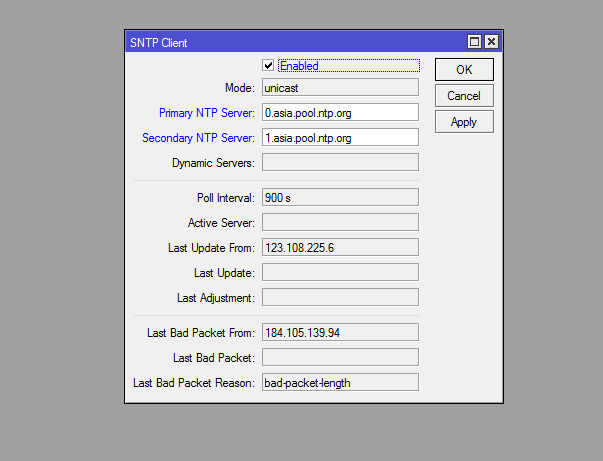Close the SNTP Client window

pyautogui.click(x=491, y=42)
